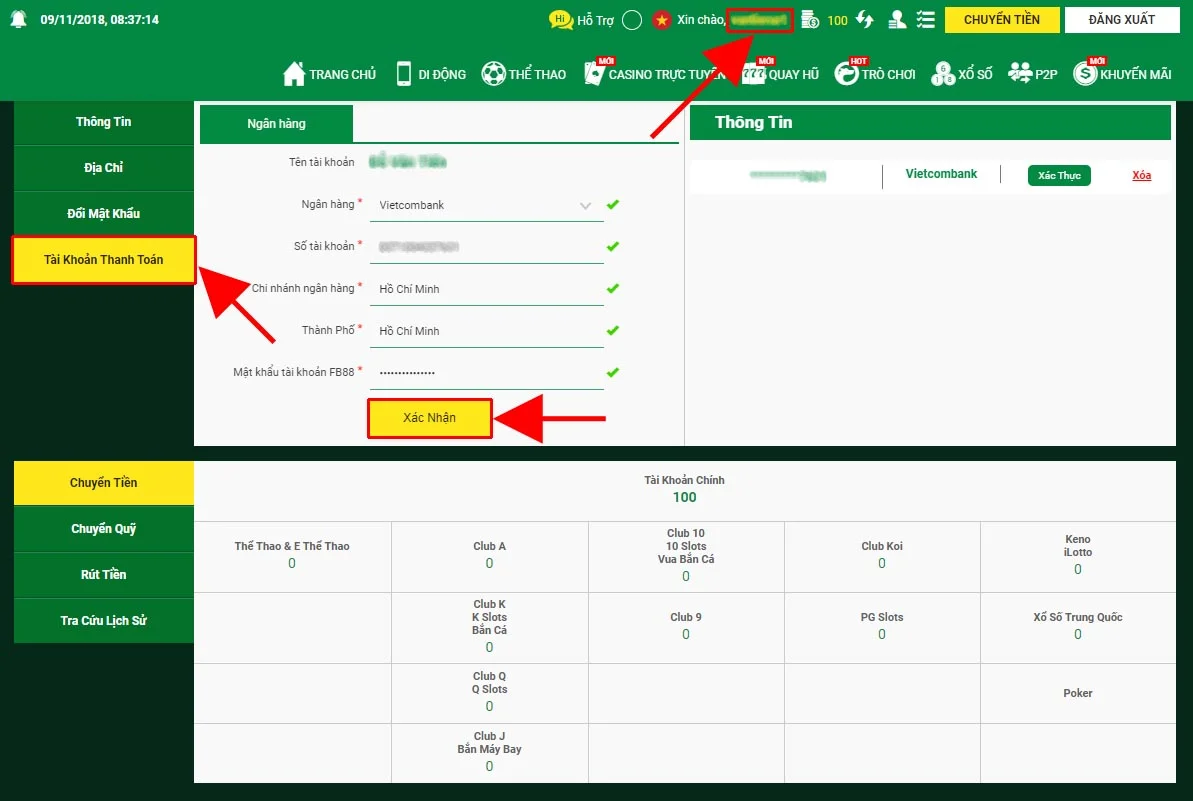Open the Xổ Số menu item
This screenshot has width=1193, height=801.
961,74
